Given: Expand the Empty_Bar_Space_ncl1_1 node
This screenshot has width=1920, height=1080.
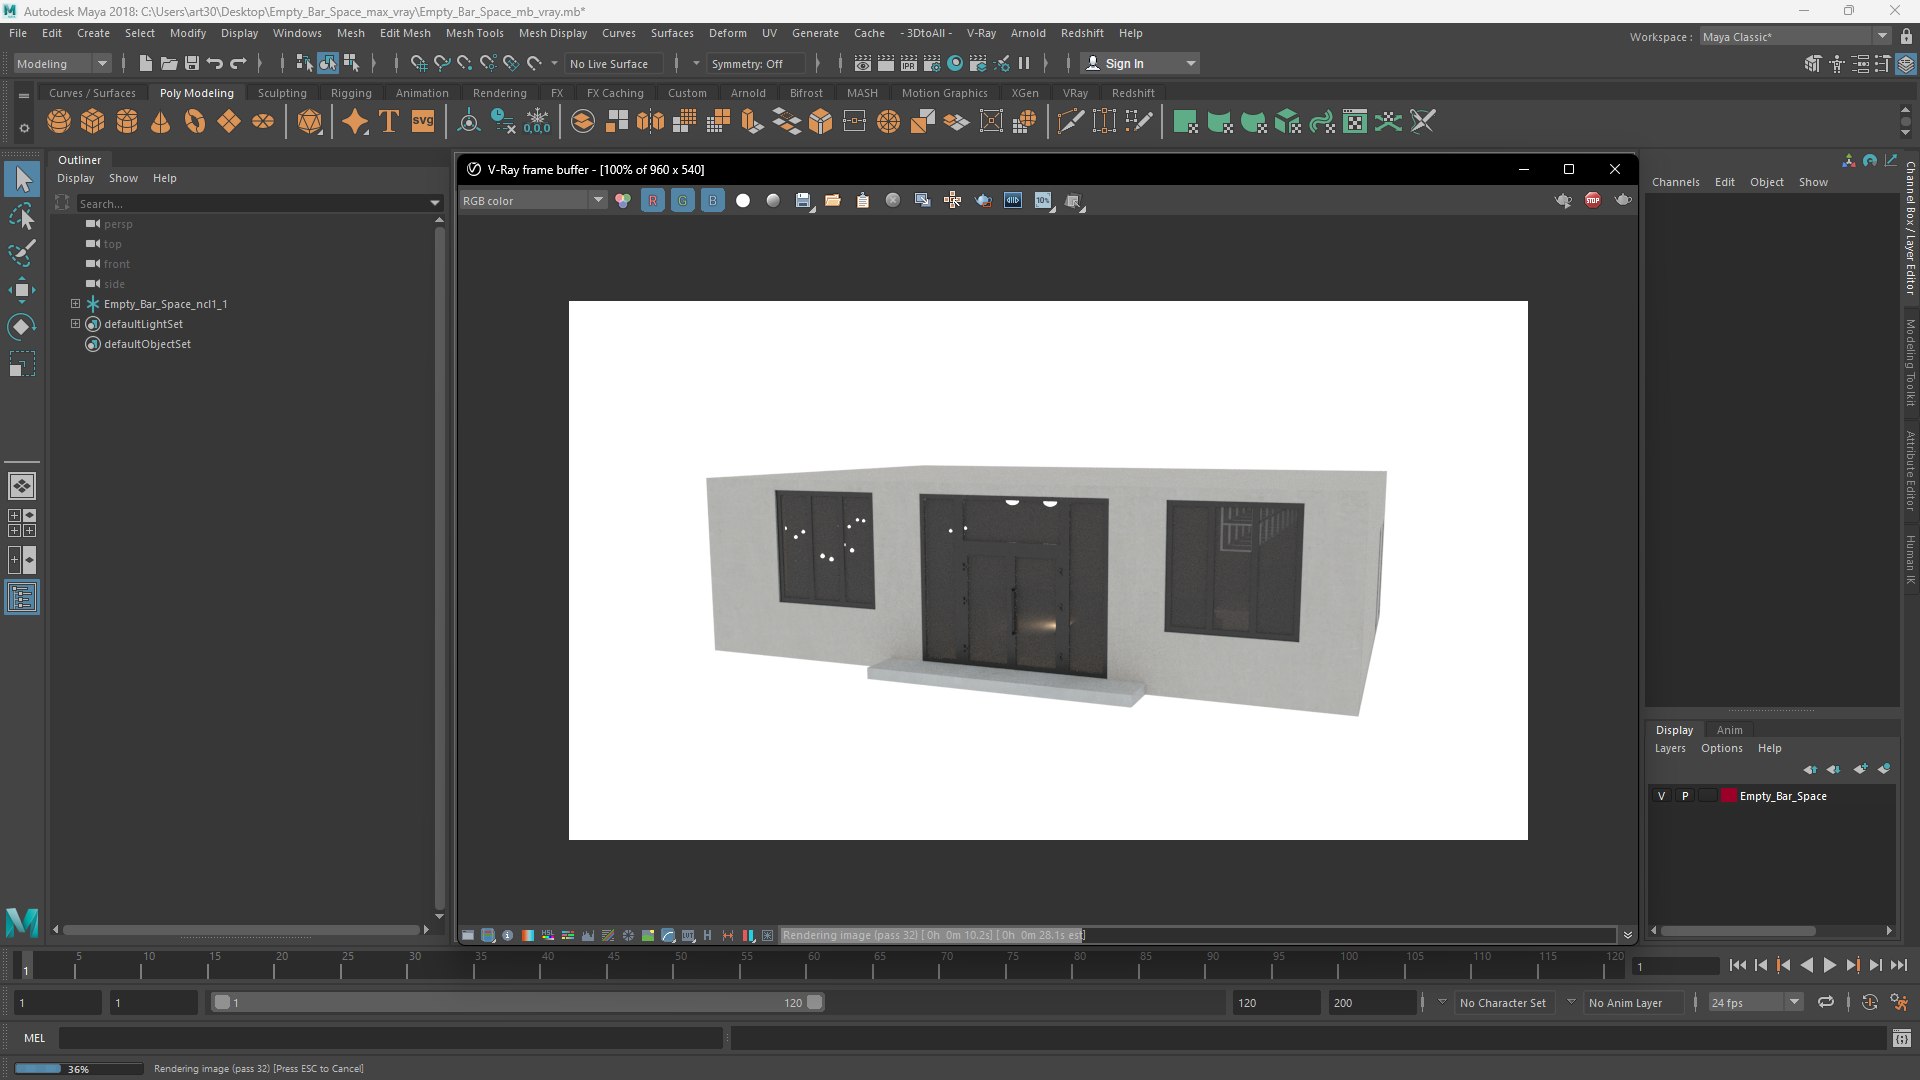Looking at the screenshot, I should [75, 303].
